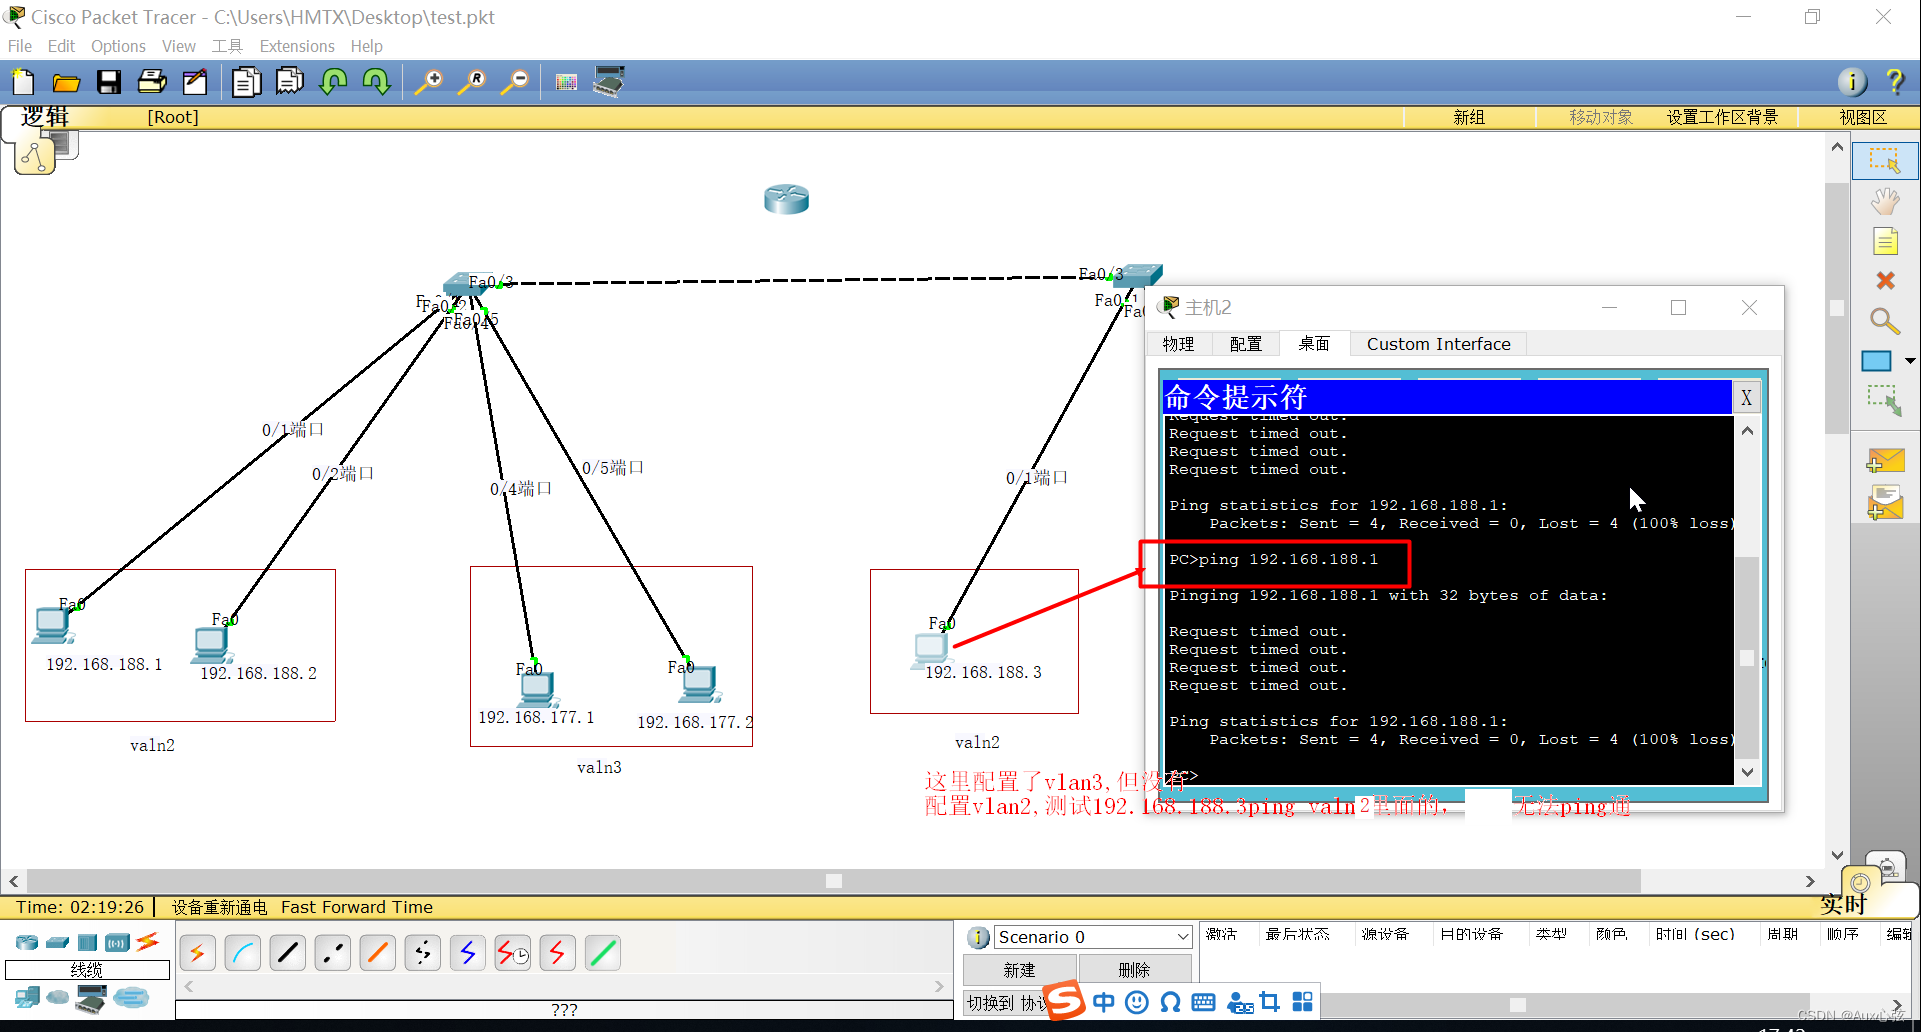This screenshot has width=1921, height=1032.
Task: Open the Extensions menu
Action: 297,46
